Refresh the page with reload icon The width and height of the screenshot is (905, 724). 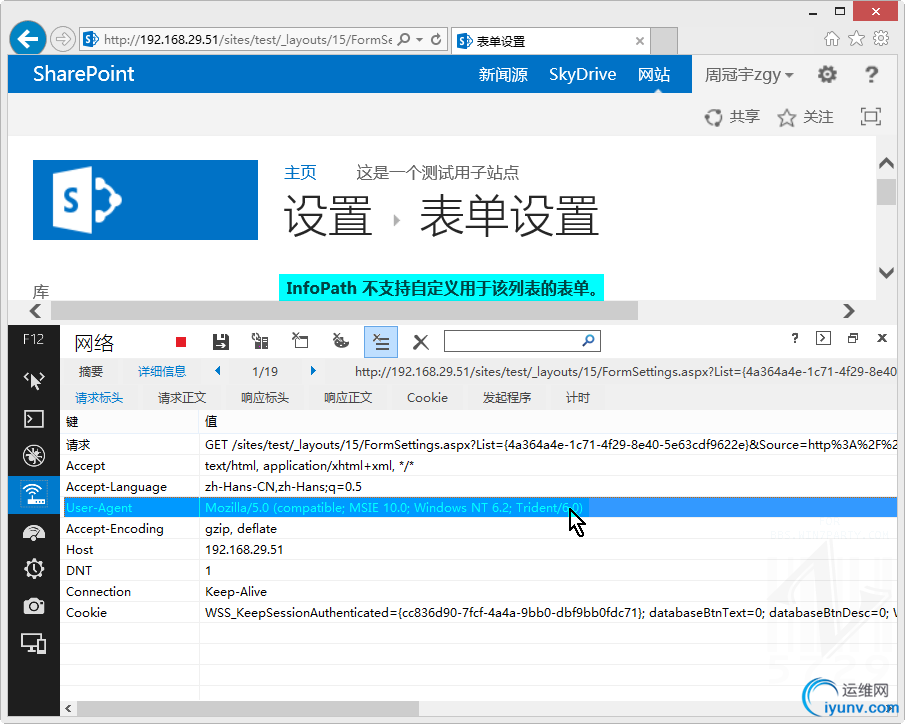pyautogui.click(x=436, y=39)
